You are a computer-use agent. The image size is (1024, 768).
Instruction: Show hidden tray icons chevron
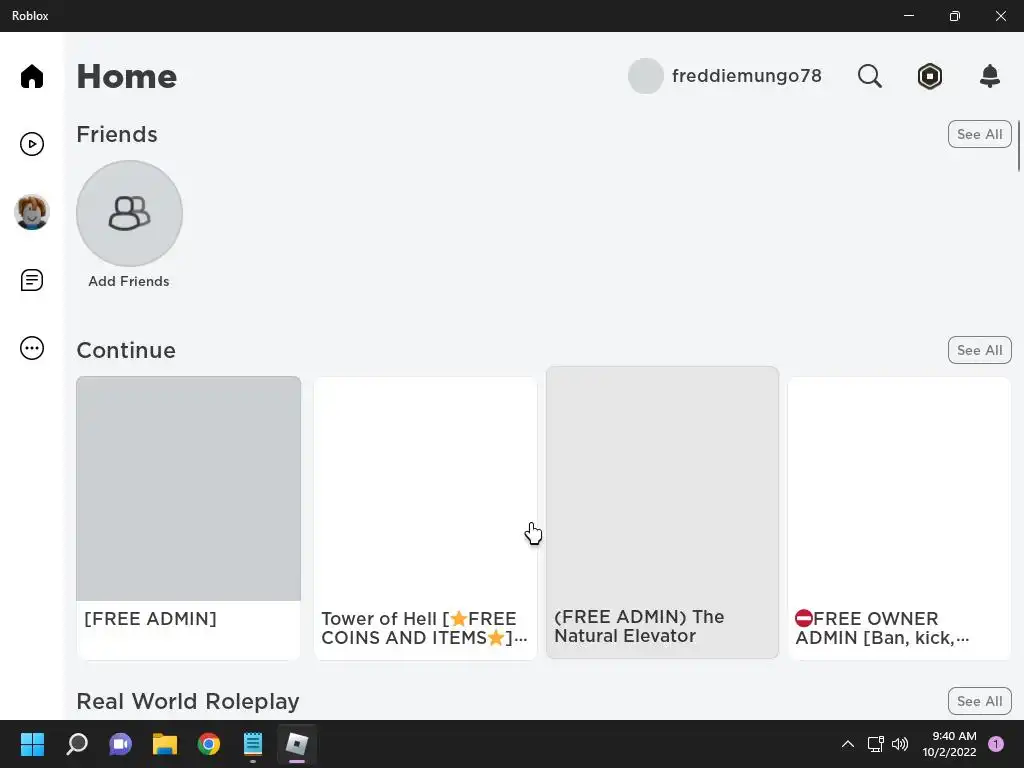[x=848, y=744]
